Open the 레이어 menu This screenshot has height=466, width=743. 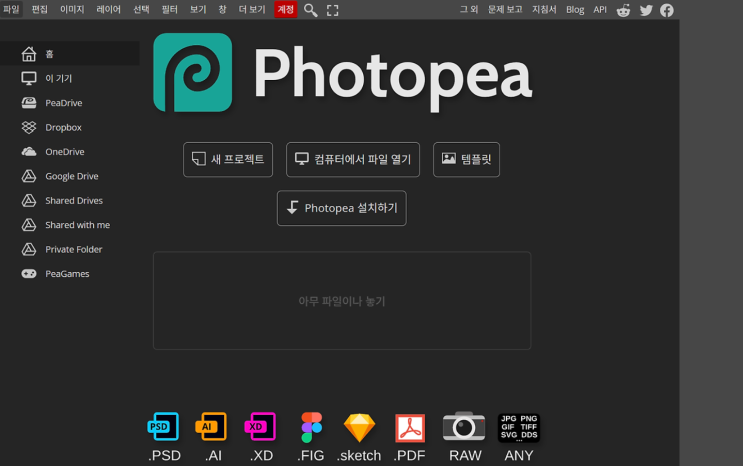pos(109,9)
